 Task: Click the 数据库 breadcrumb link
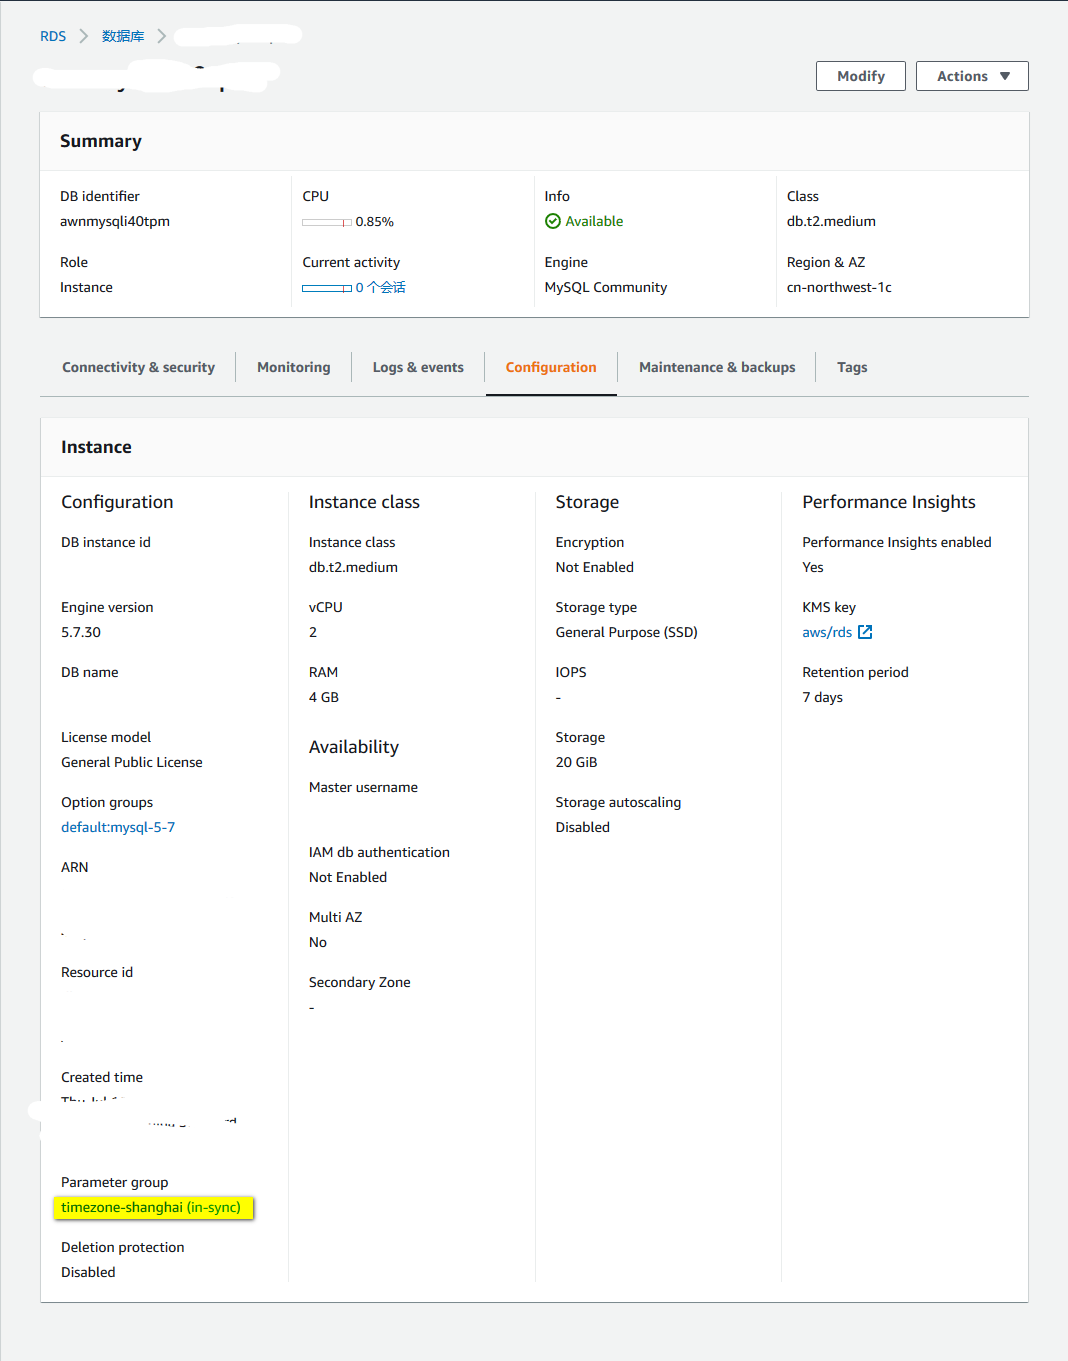pyautogui.click(x=123, y=36)
